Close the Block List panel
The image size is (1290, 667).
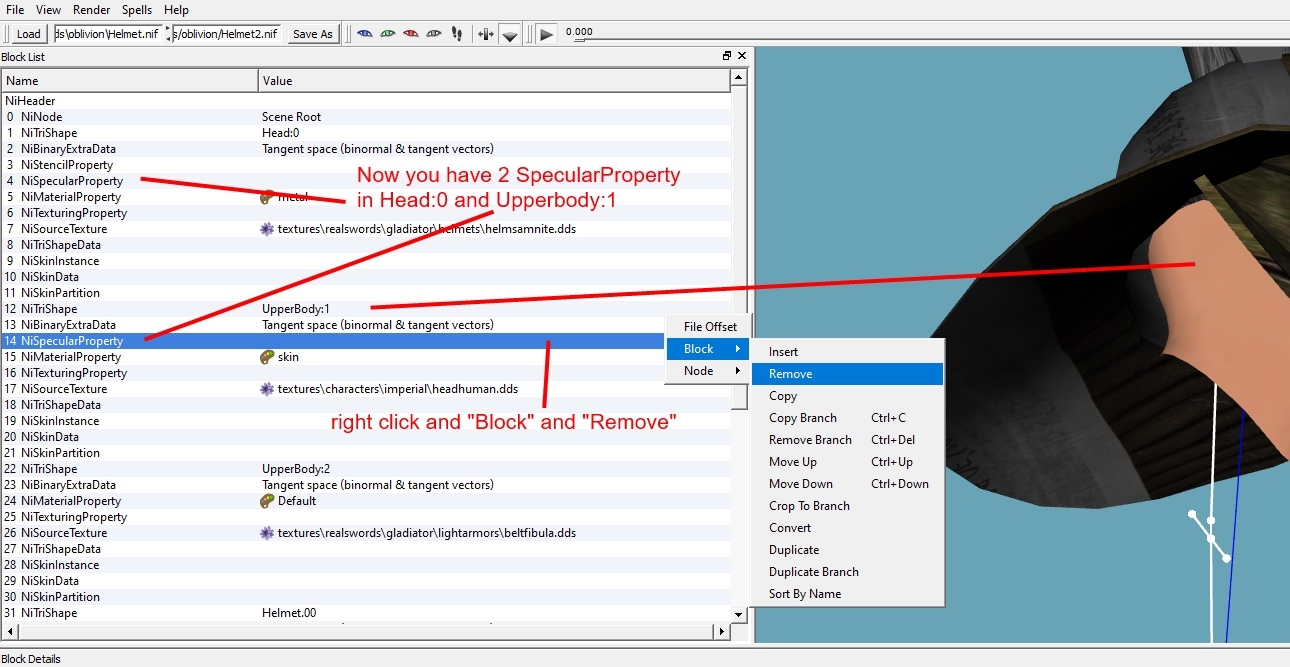pyautogui.click(x=742, y=57)
